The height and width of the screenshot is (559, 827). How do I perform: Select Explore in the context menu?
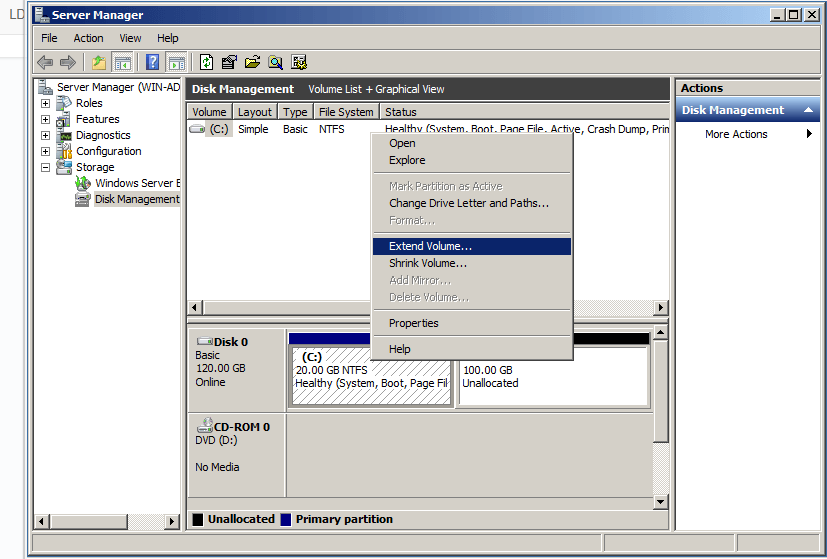click(472, 160)
